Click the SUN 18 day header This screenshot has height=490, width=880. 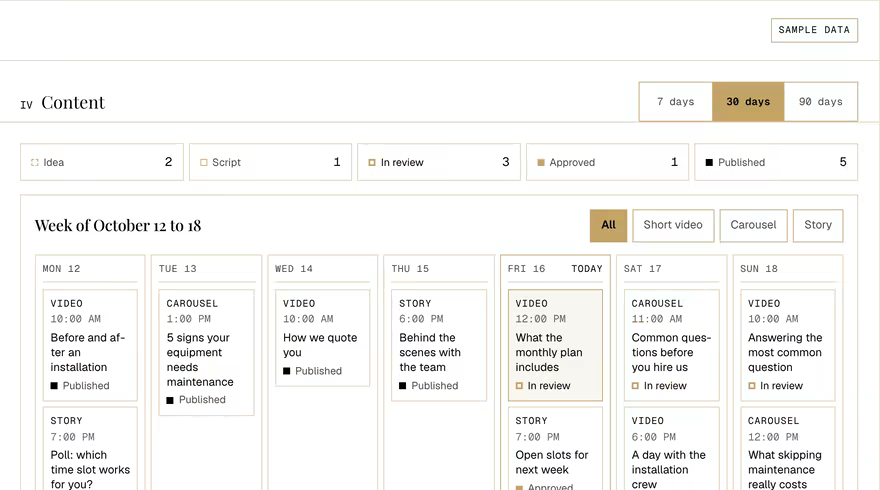coord(759,269)
